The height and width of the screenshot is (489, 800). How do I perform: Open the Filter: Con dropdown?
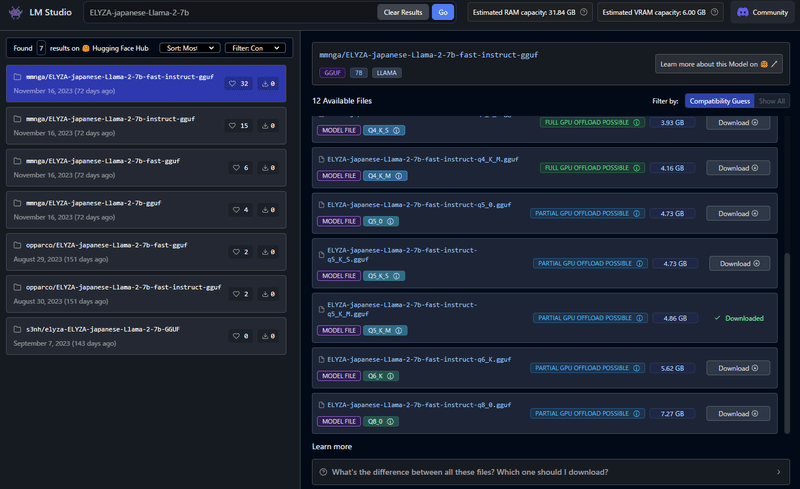pyautogui.click(x=255, y=48)
